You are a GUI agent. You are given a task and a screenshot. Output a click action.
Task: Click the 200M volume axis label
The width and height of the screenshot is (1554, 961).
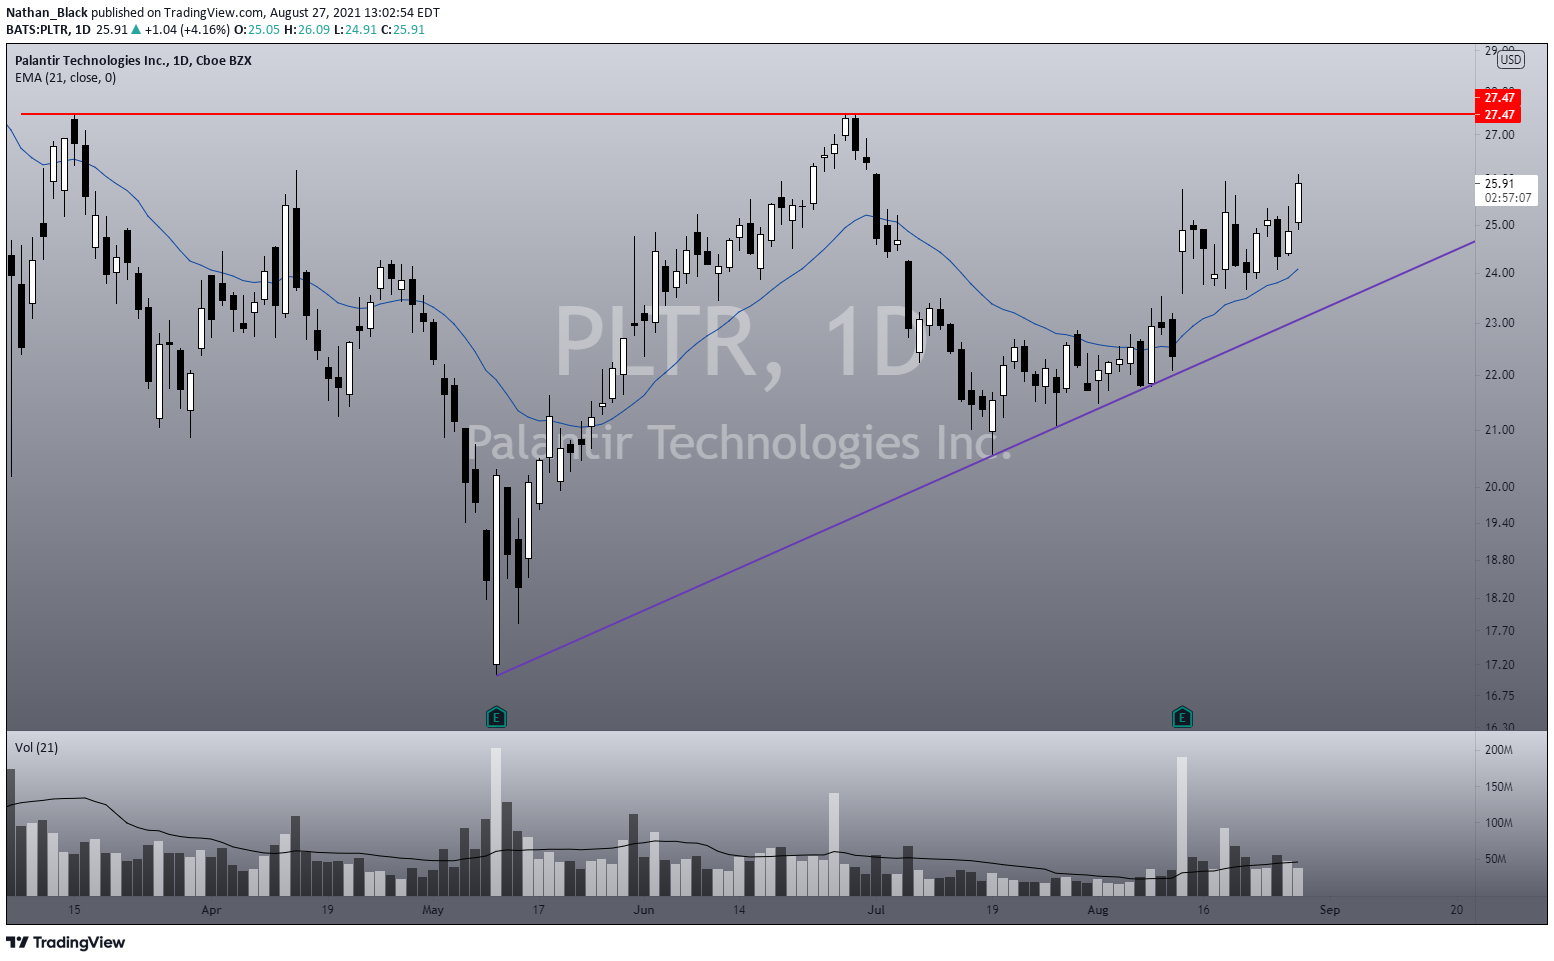tap(1498, 749)
